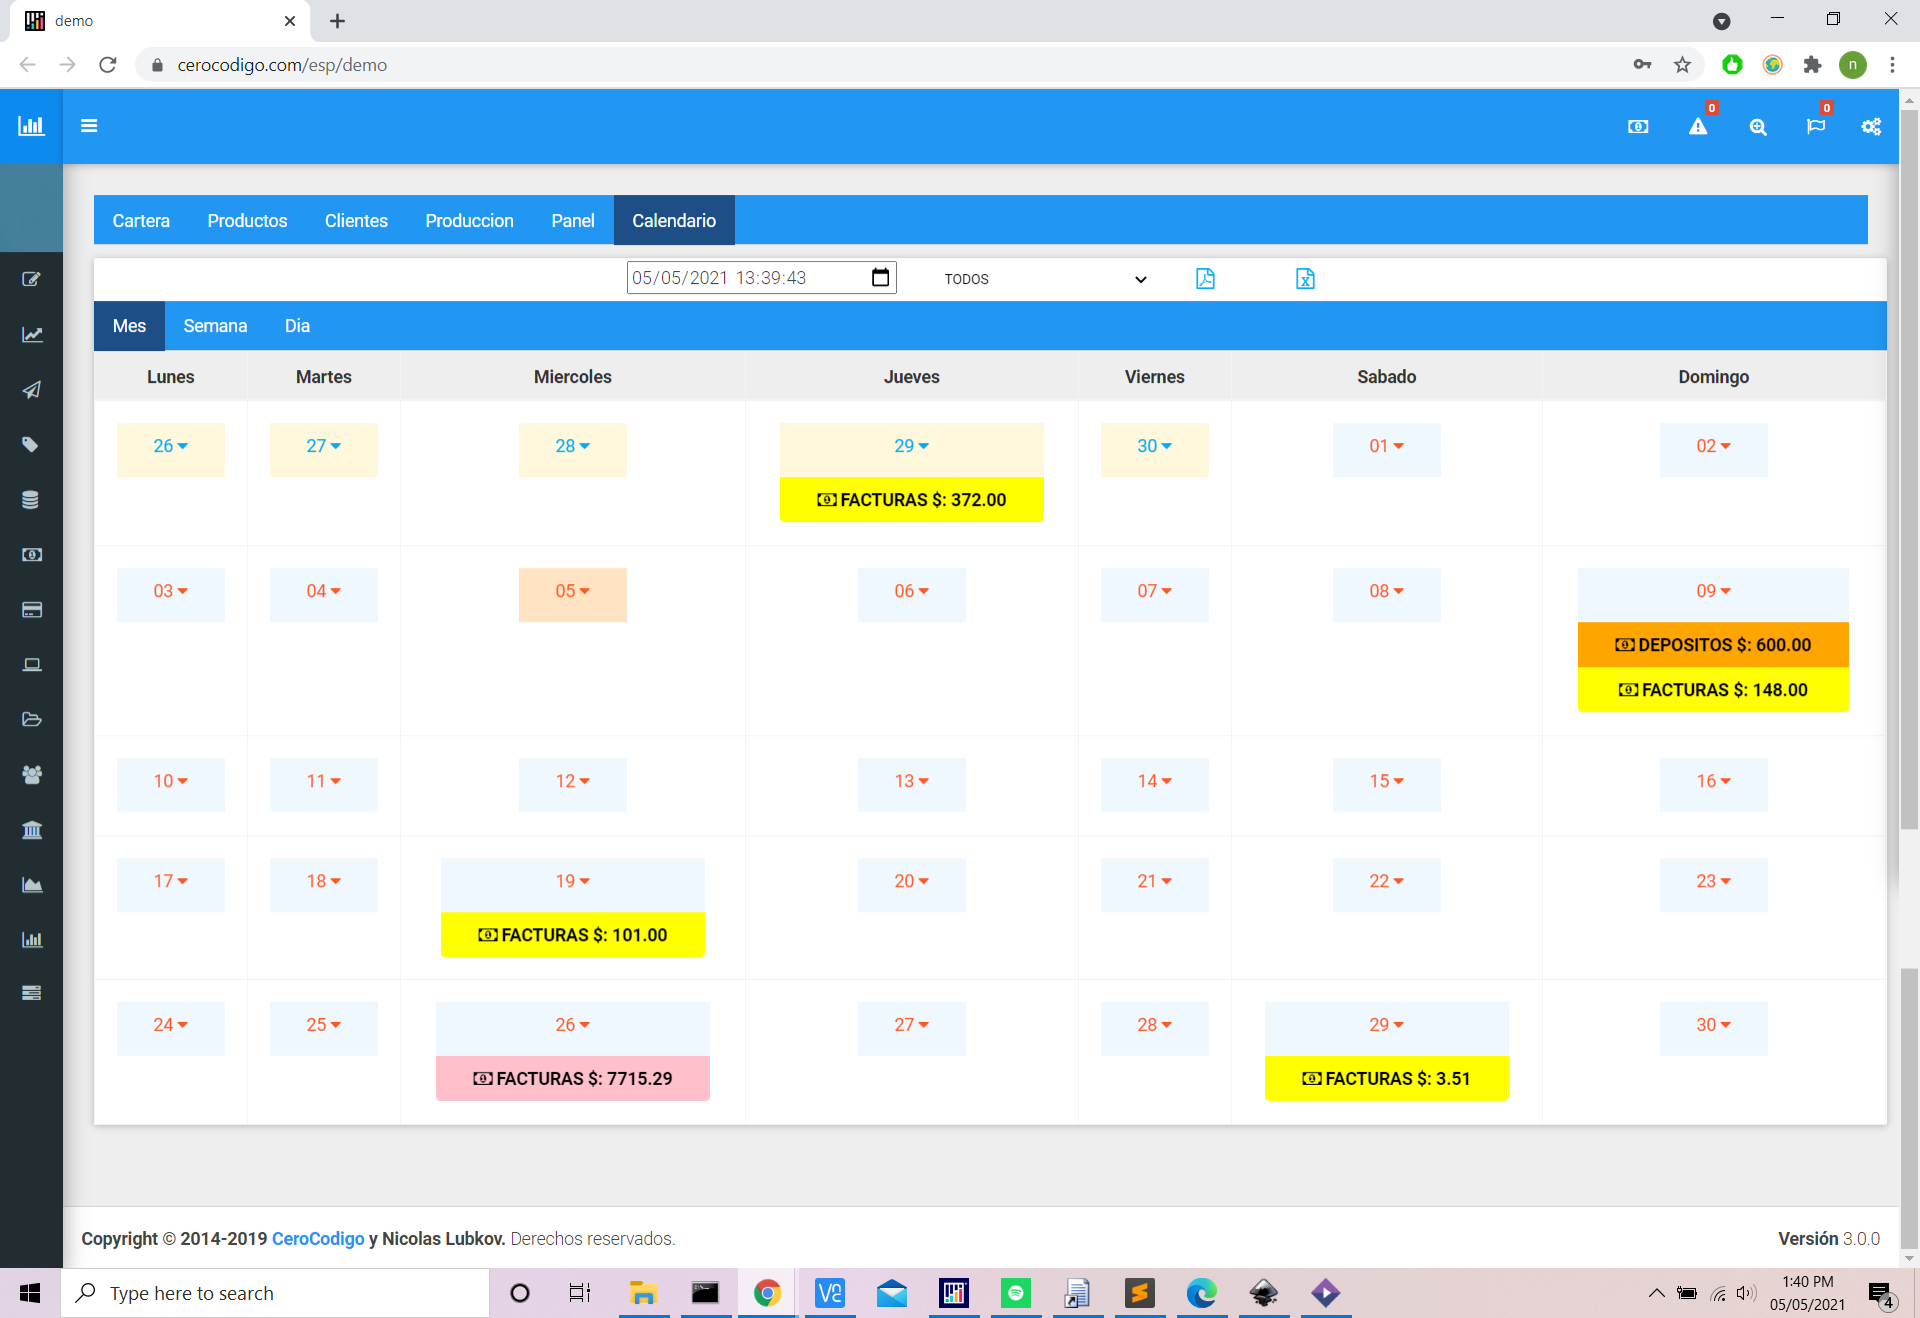Click the PDF export icon

[1205, 279]
